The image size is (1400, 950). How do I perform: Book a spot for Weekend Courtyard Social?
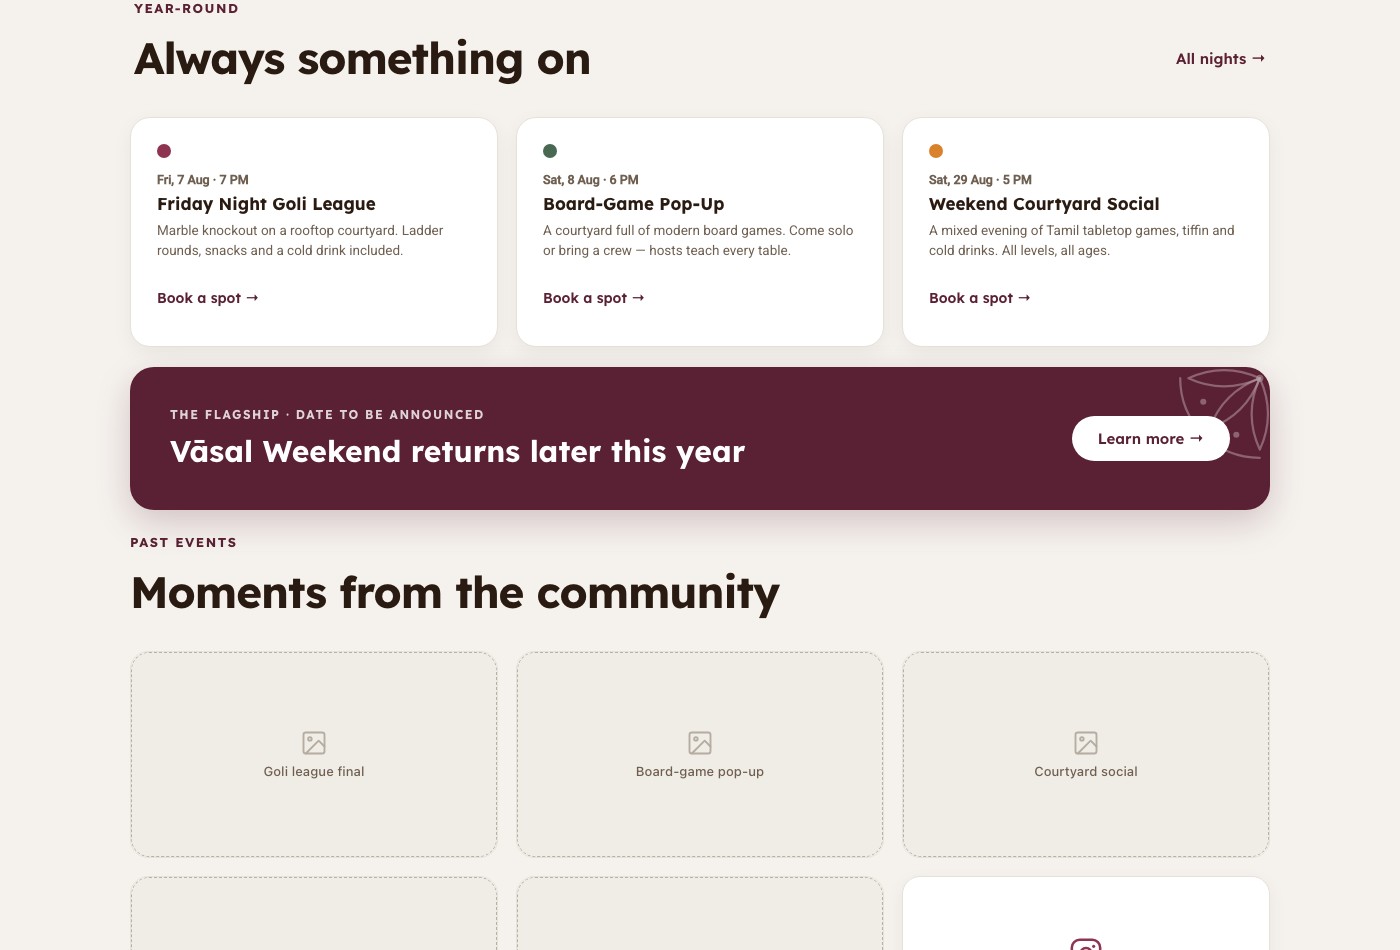click(x=980, y=298)
